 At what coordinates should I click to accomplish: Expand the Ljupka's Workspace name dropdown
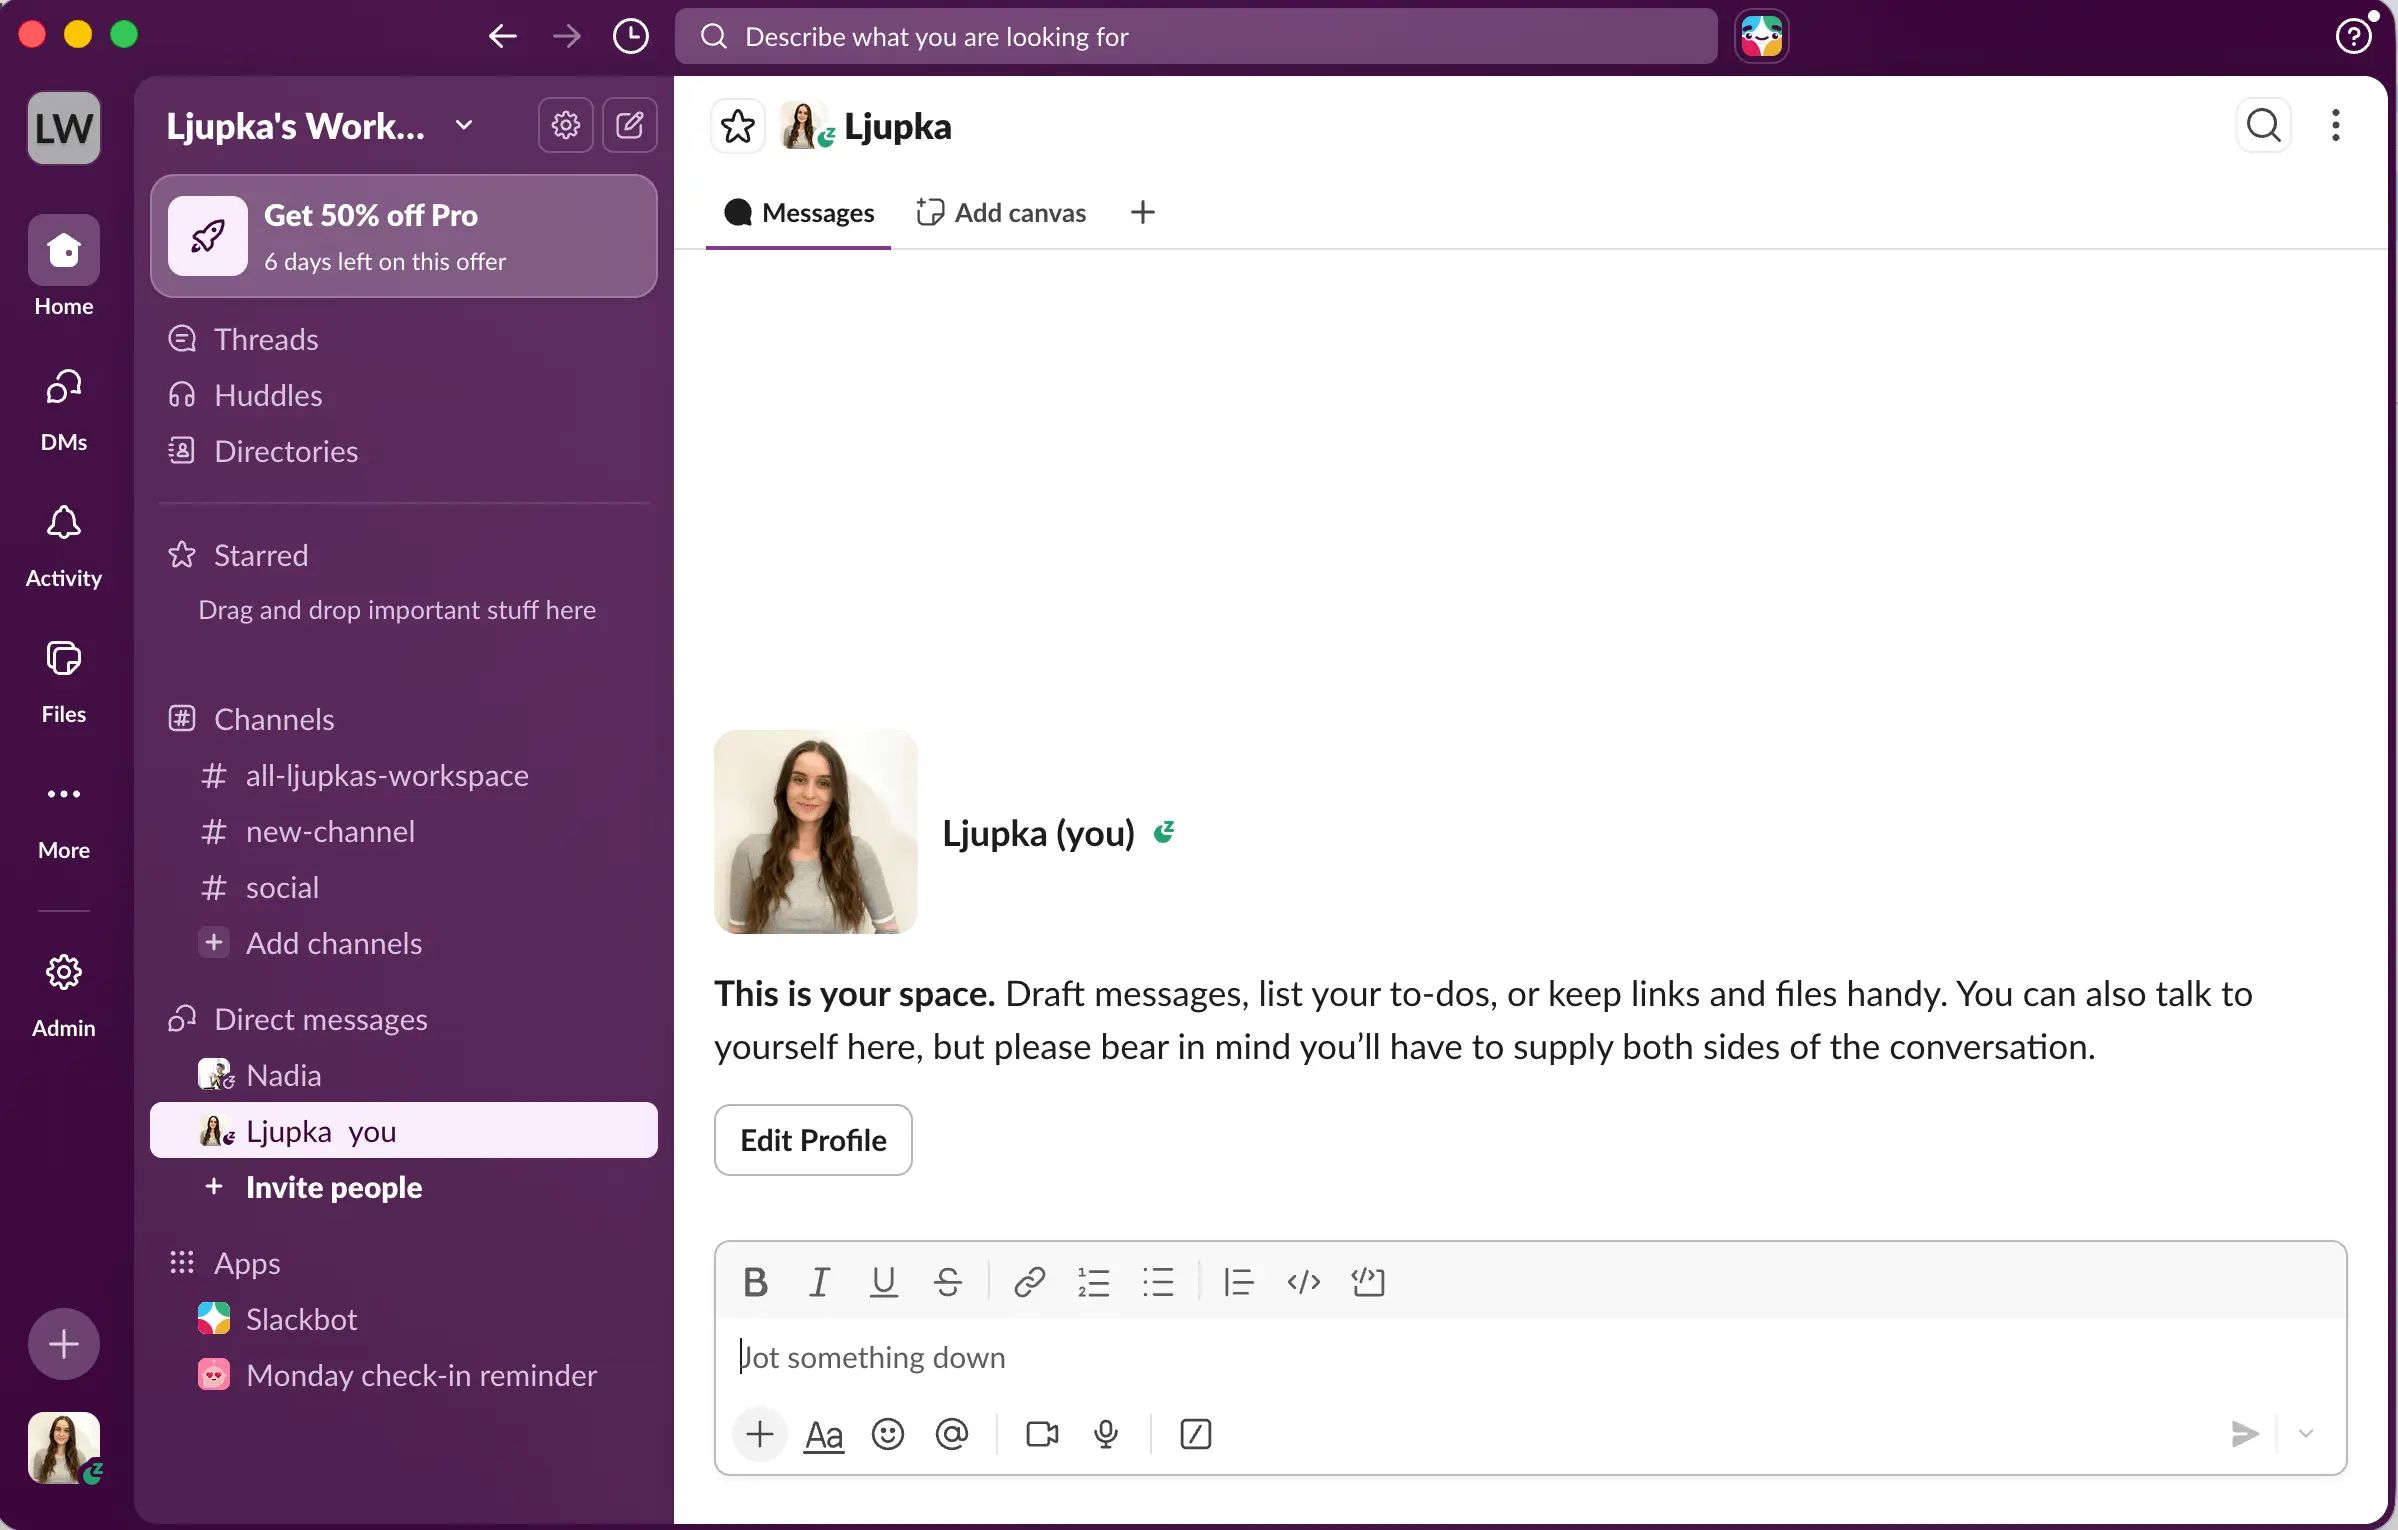pos(320,126)
